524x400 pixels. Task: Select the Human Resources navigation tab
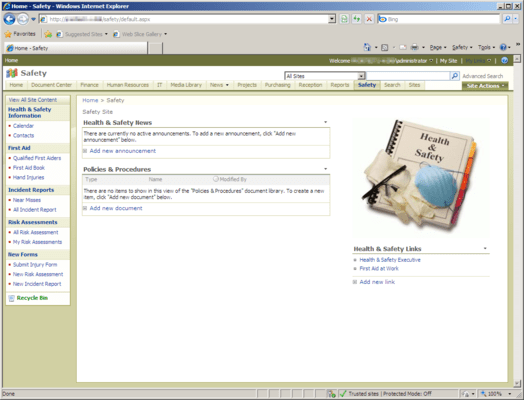point(128,85)
